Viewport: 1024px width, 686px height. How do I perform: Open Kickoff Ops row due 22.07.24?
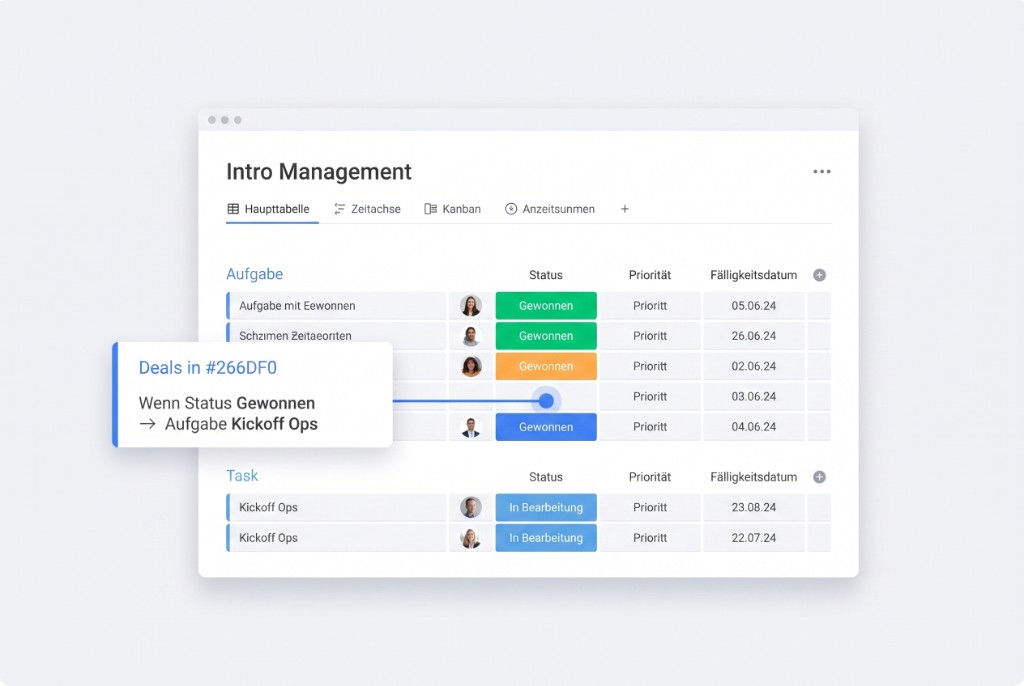(336, 538)
